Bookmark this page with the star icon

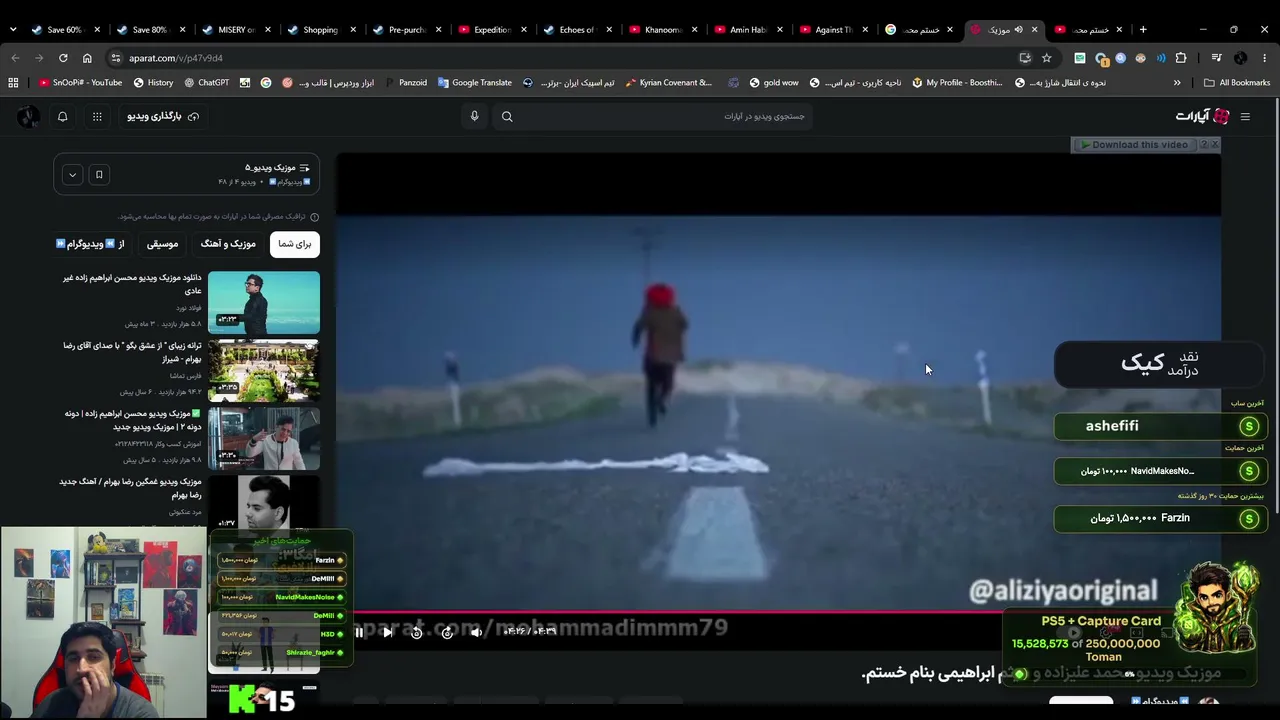click(x=1047, y=58)
